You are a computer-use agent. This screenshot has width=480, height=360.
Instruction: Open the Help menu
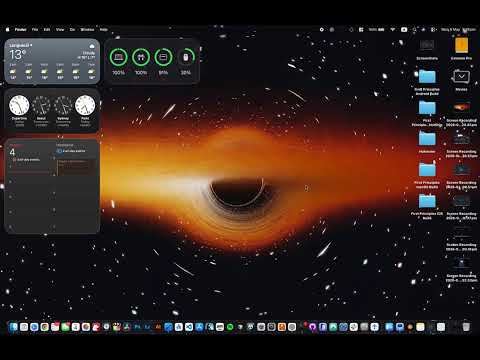coord(104,29)
